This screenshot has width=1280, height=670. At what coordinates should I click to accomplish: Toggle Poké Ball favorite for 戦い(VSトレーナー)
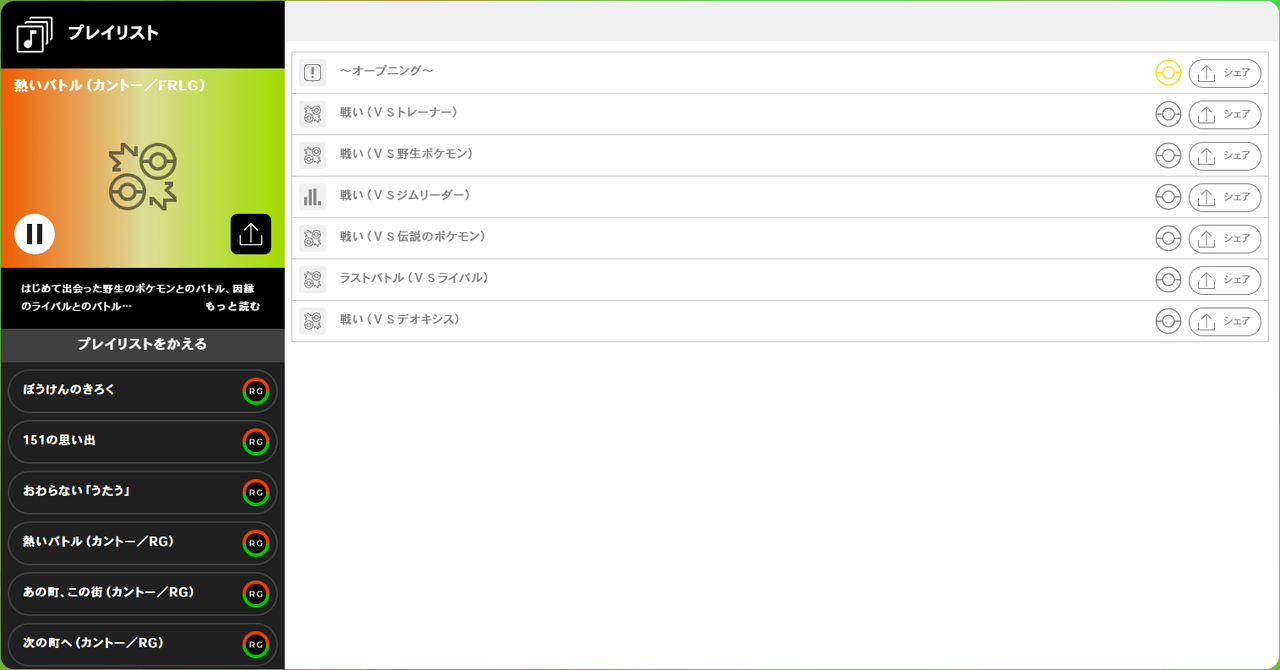[1168, 114]
